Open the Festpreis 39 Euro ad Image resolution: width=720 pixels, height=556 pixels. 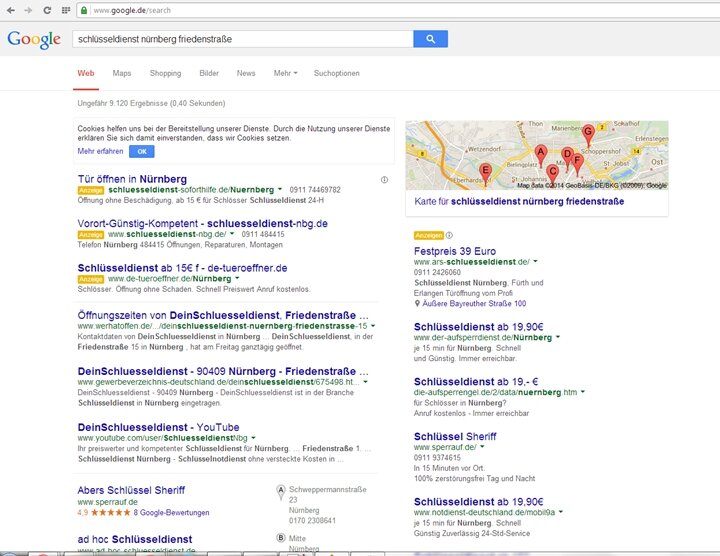click(x=455, y=251)
